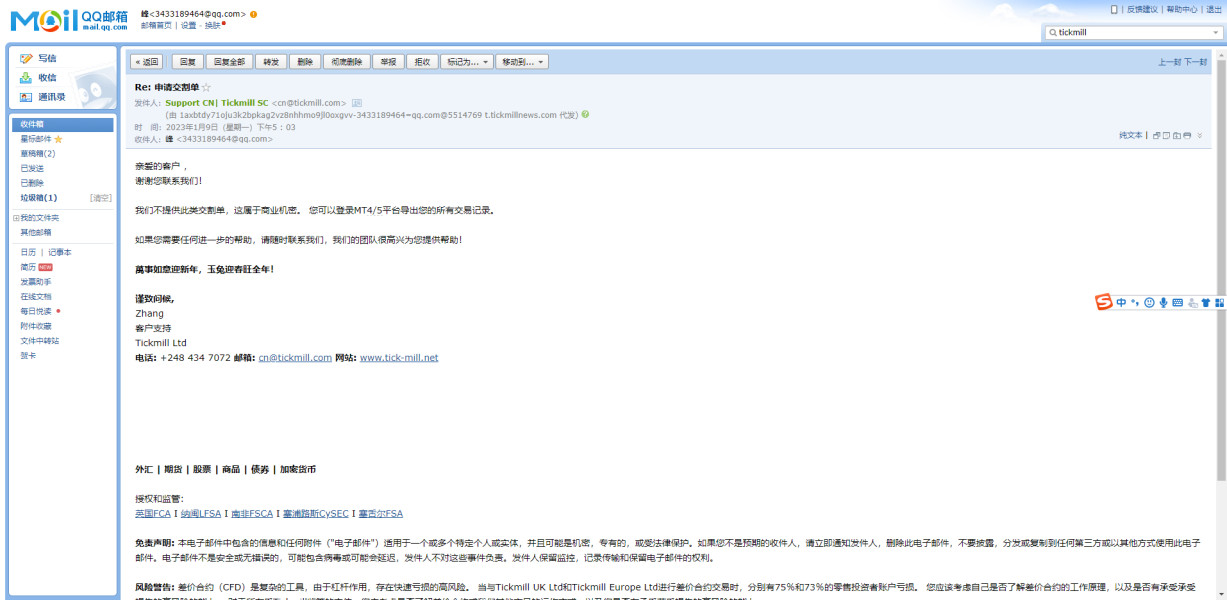The height and width of the screenshot is (600, 1227).
Task: Switch to 纯文本 plain text view
Action: [x=1130, y=134]
